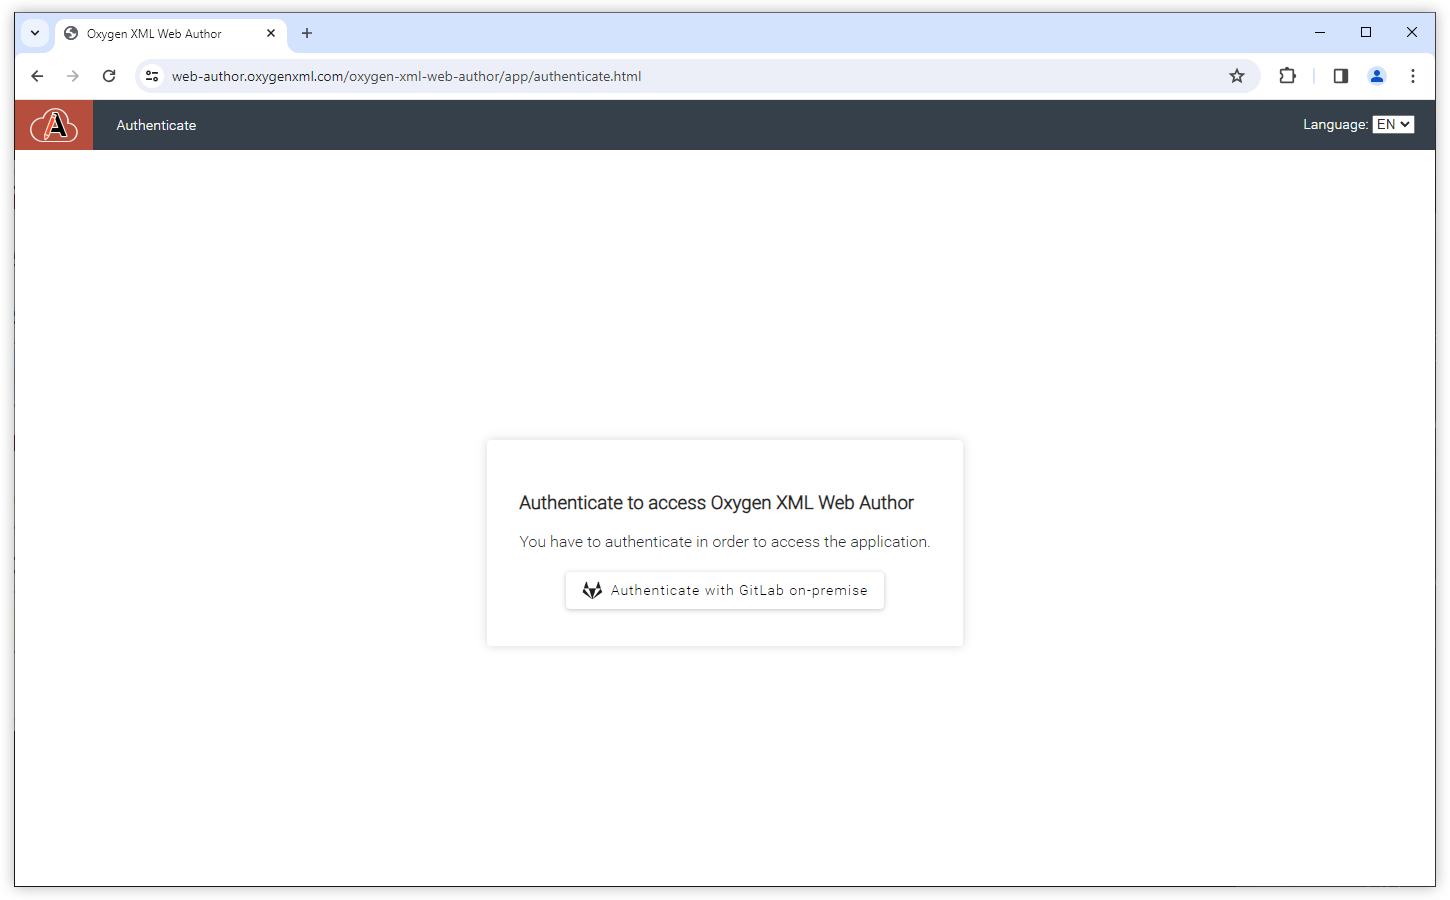The image size is (1450, 900).
Task: Open the Chrome profile avatar
Action: 1377,76
